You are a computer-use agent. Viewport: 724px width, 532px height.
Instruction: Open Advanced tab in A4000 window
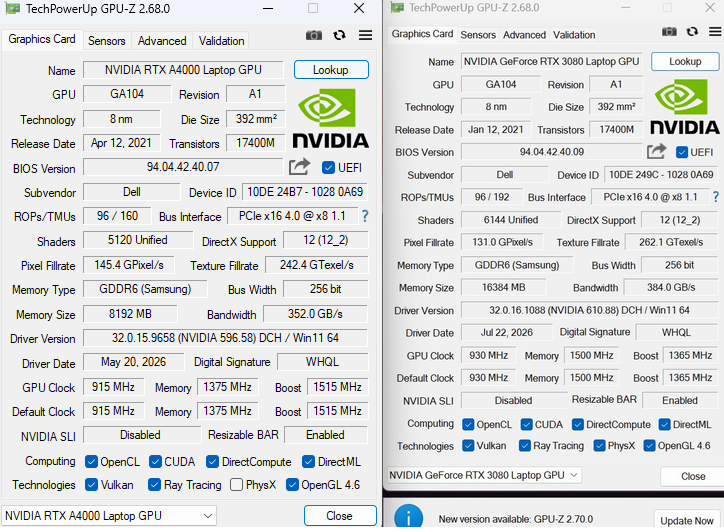coord(162,41)
